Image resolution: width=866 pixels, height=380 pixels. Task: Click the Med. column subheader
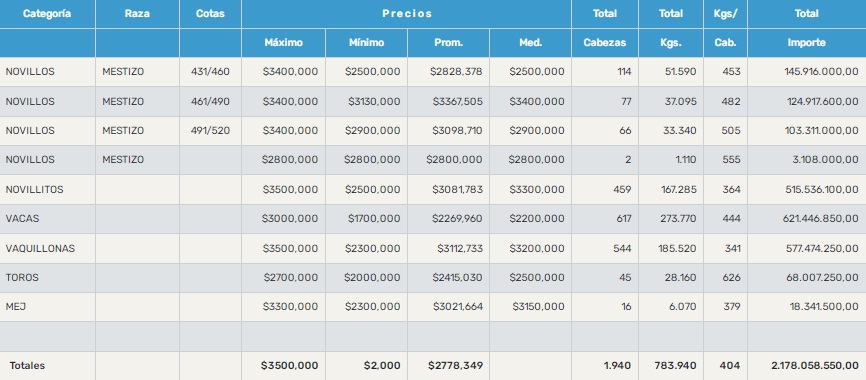point(530,43)
